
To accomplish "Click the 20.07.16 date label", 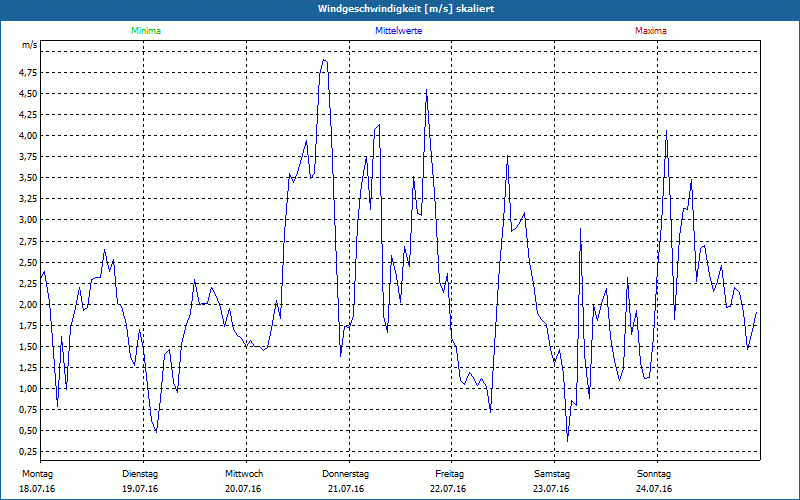I will [x=243, y=489].
